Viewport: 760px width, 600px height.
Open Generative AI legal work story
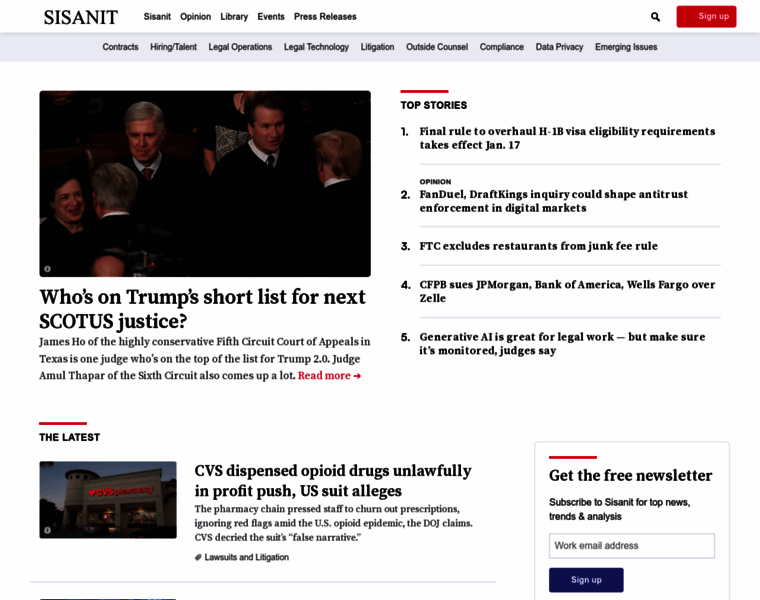click(x=562, y=344)
